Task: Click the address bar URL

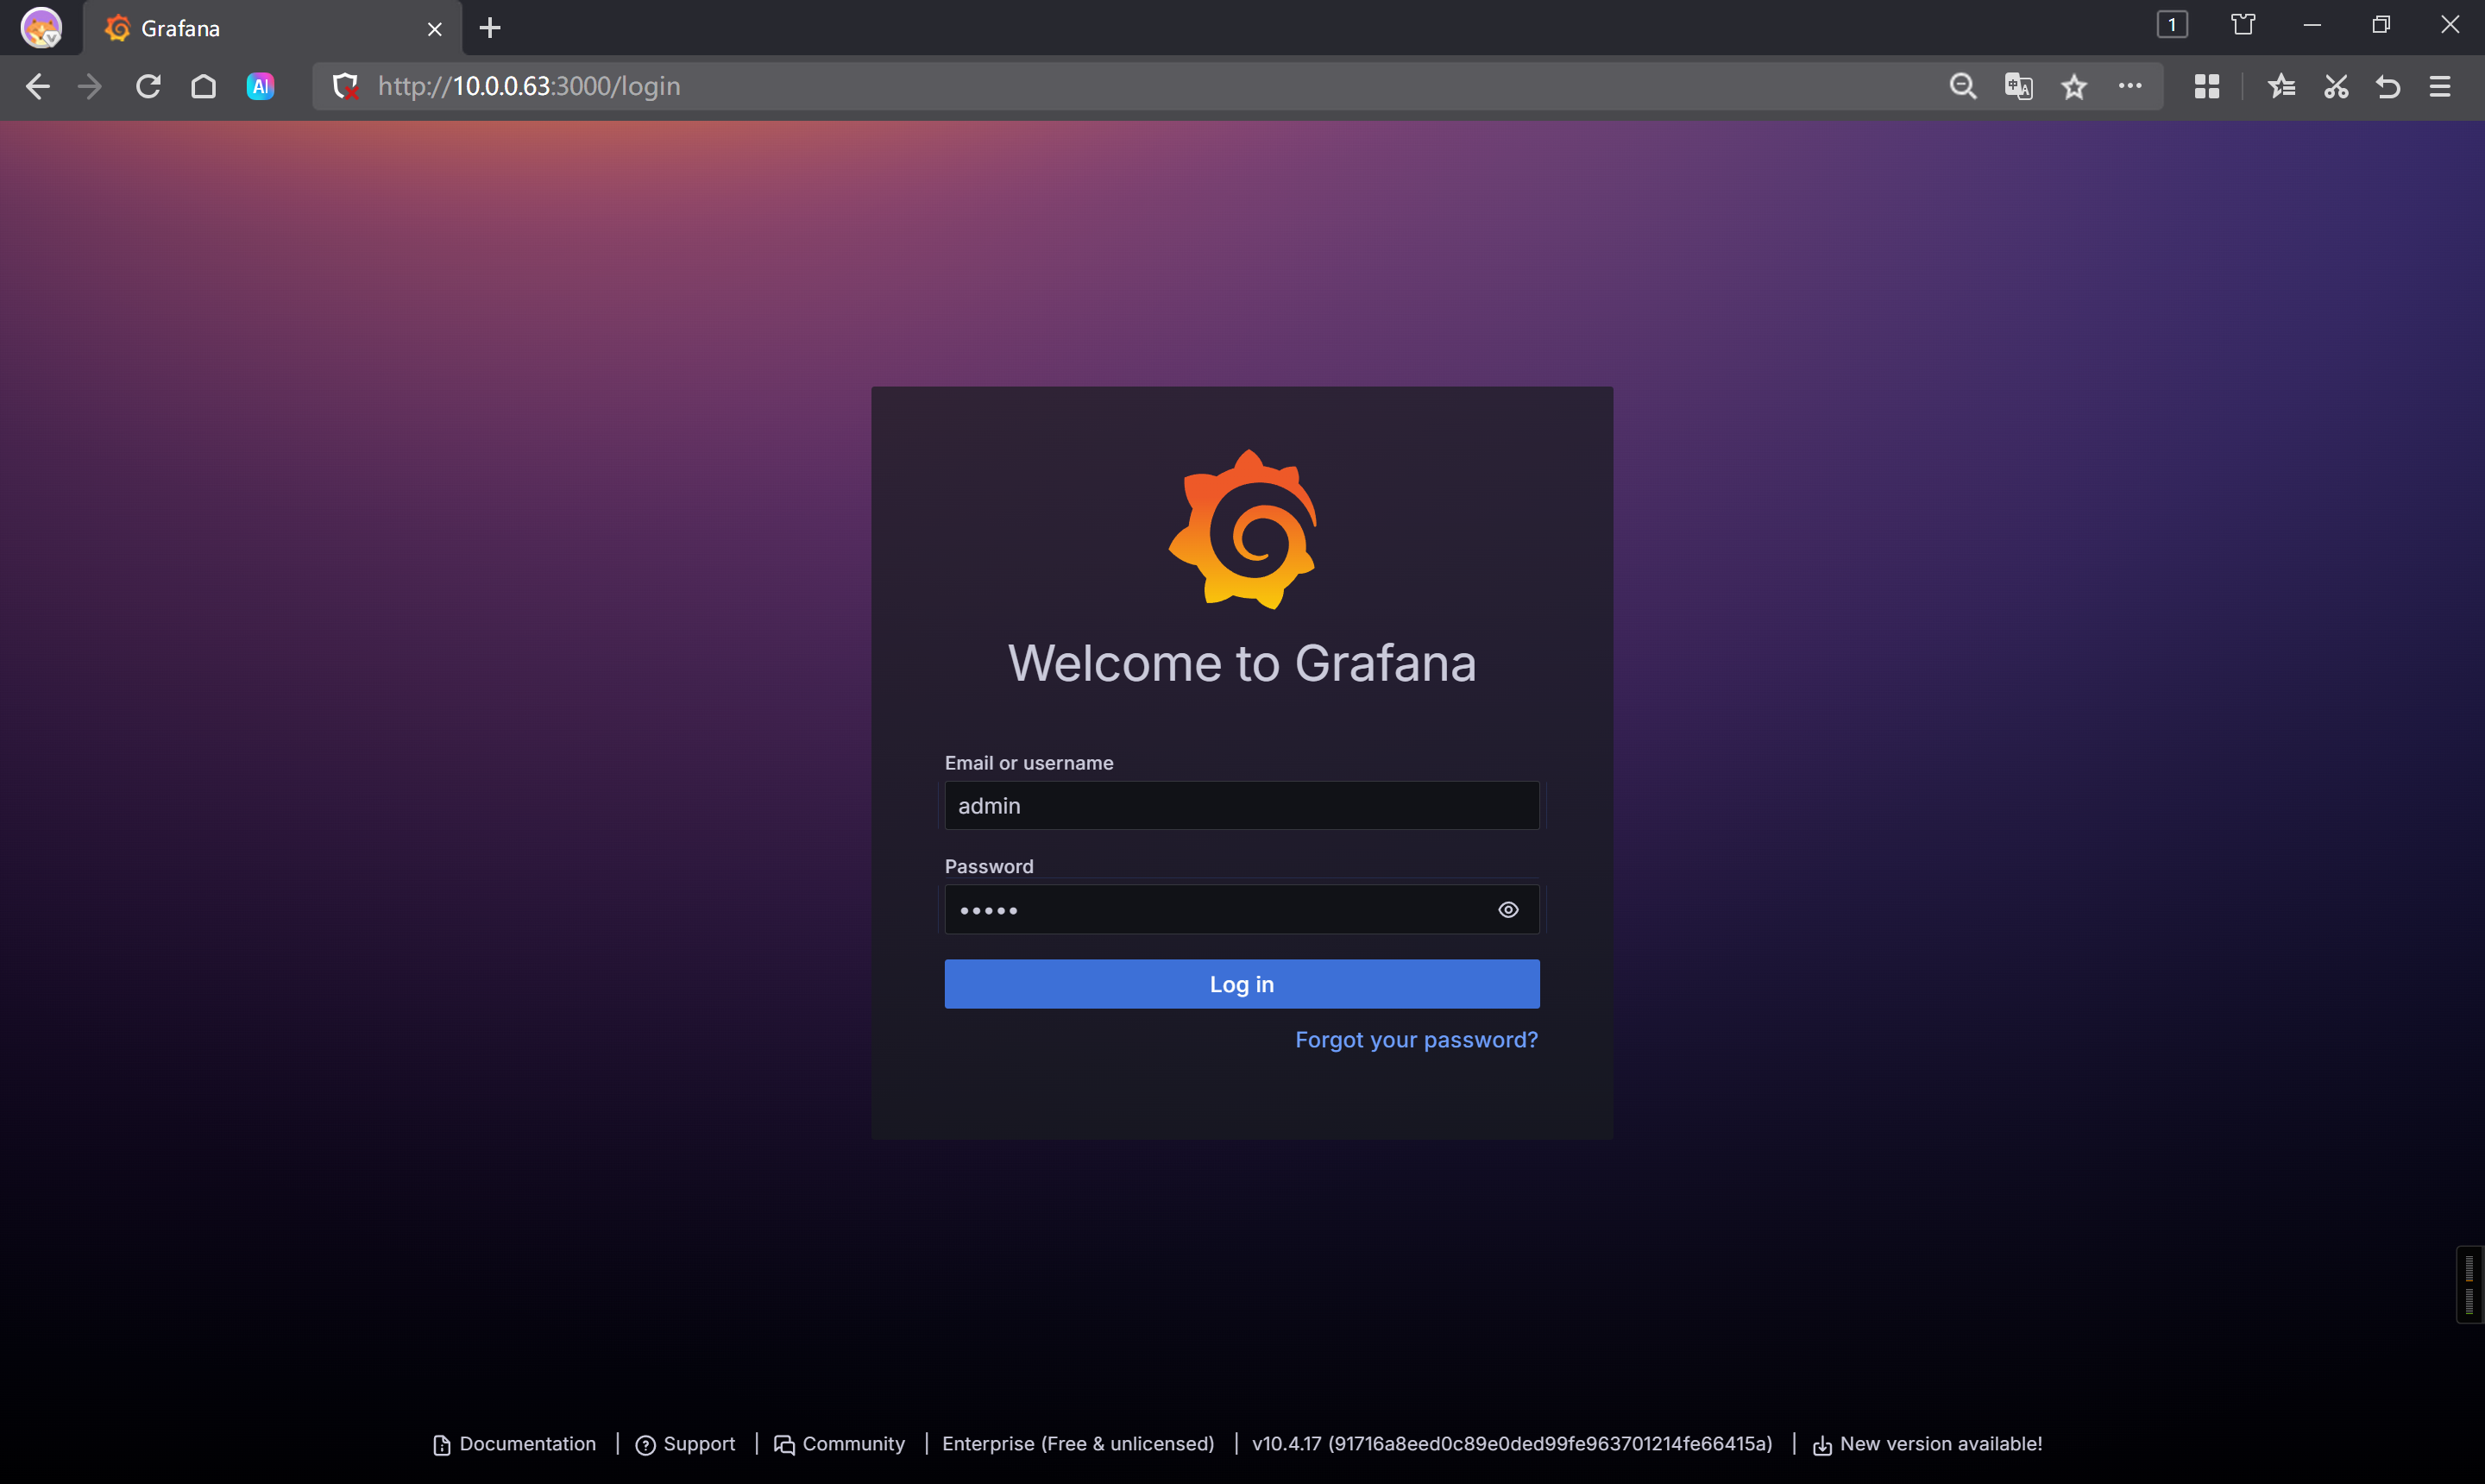Action: 529,87
